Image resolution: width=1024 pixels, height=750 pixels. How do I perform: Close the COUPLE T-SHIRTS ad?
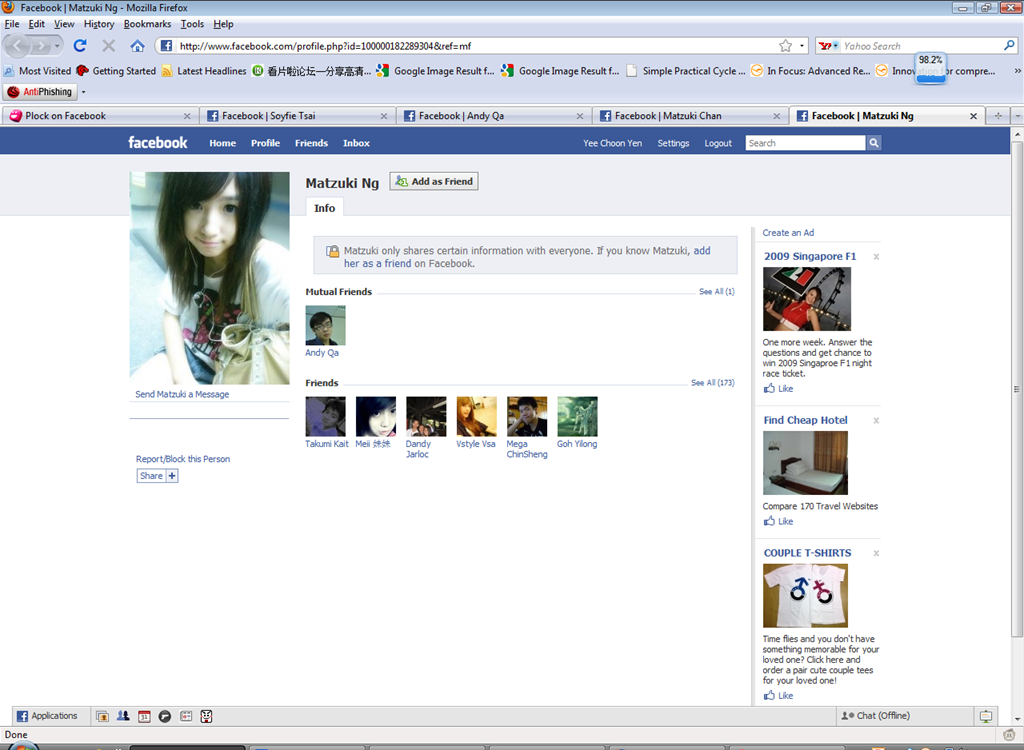pos(876,553)
